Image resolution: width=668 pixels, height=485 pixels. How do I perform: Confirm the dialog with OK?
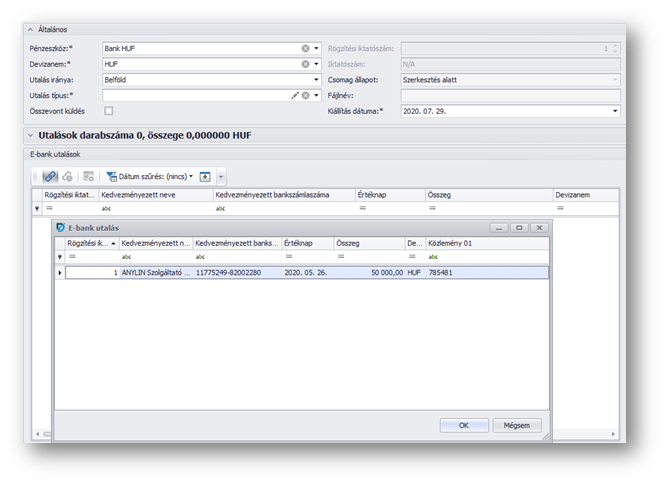[x=464, y=425]
